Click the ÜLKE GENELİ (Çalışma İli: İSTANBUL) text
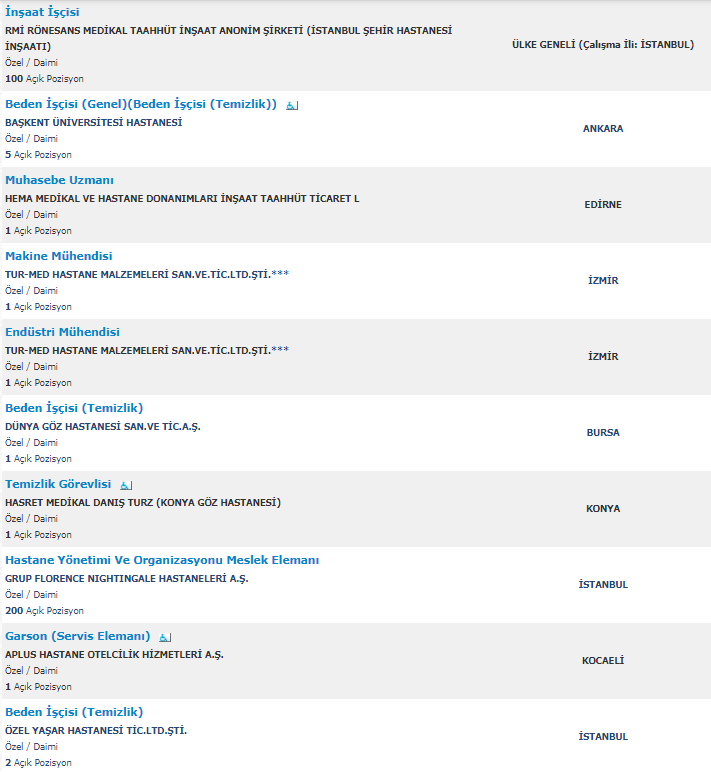Image resolution: width=711 pixels, height=772 pixels. pyautogui.click(x=602, y=45)
